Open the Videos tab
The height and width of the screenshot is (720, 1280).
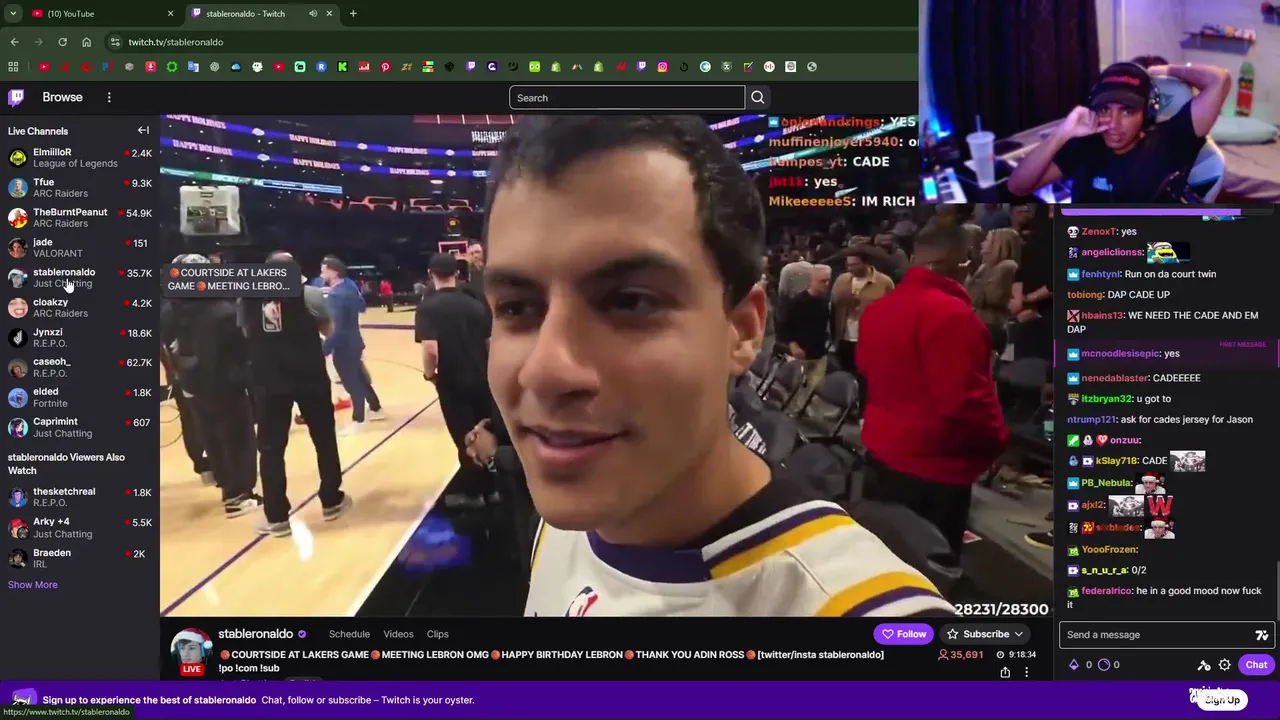pyautogui.click(x=398, y=634)
